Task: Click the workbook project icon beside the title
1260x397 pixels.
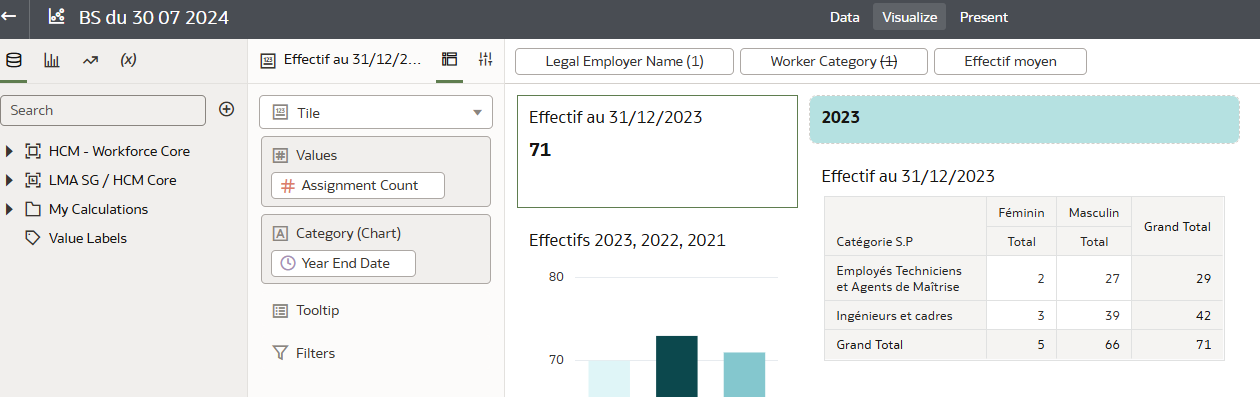Action: 56,17
